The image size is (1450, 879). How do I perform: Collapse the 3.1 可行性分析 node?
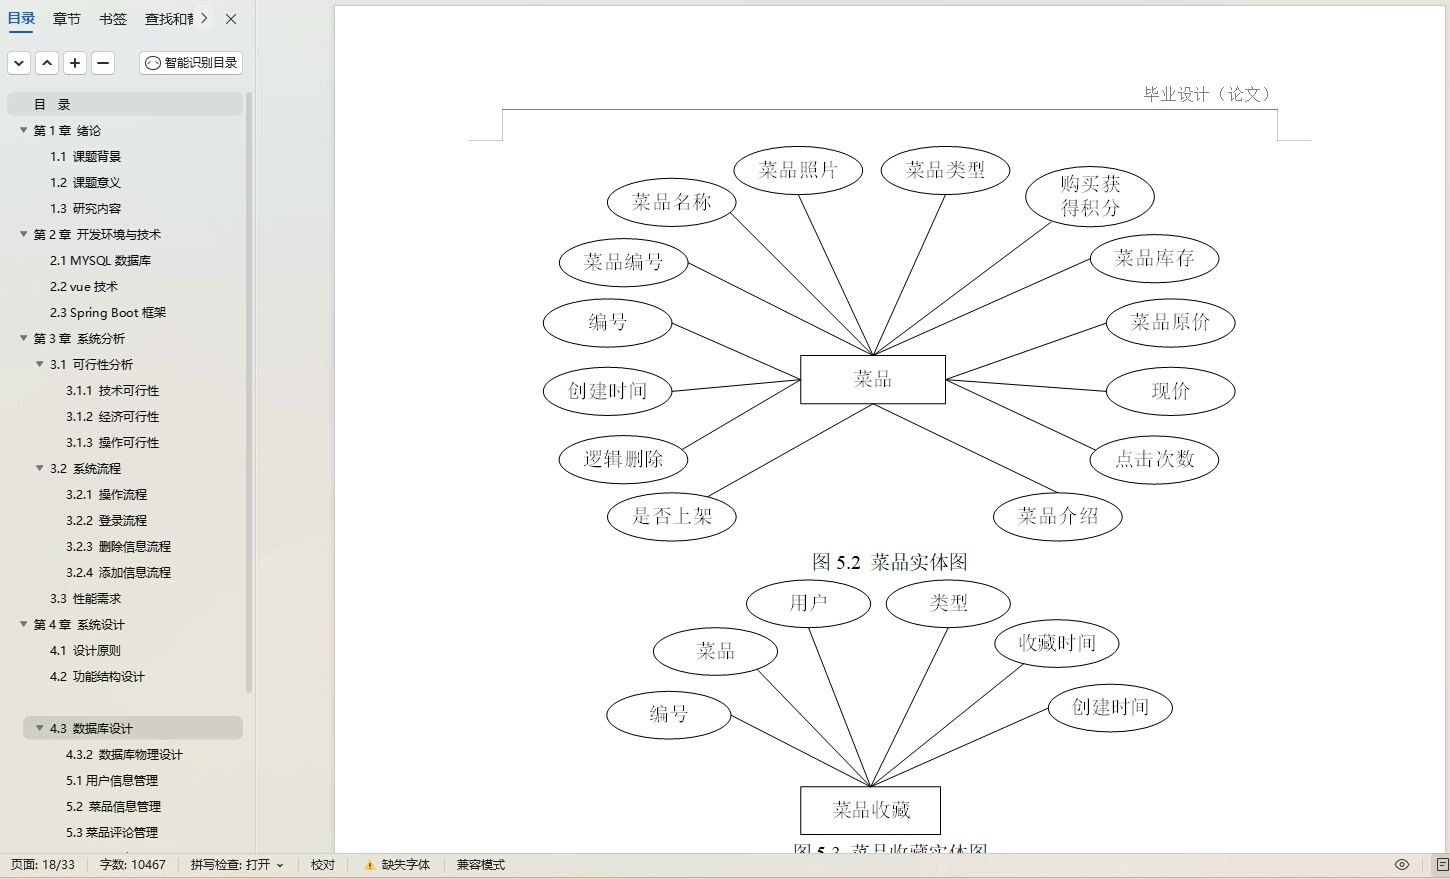point(40,364)
